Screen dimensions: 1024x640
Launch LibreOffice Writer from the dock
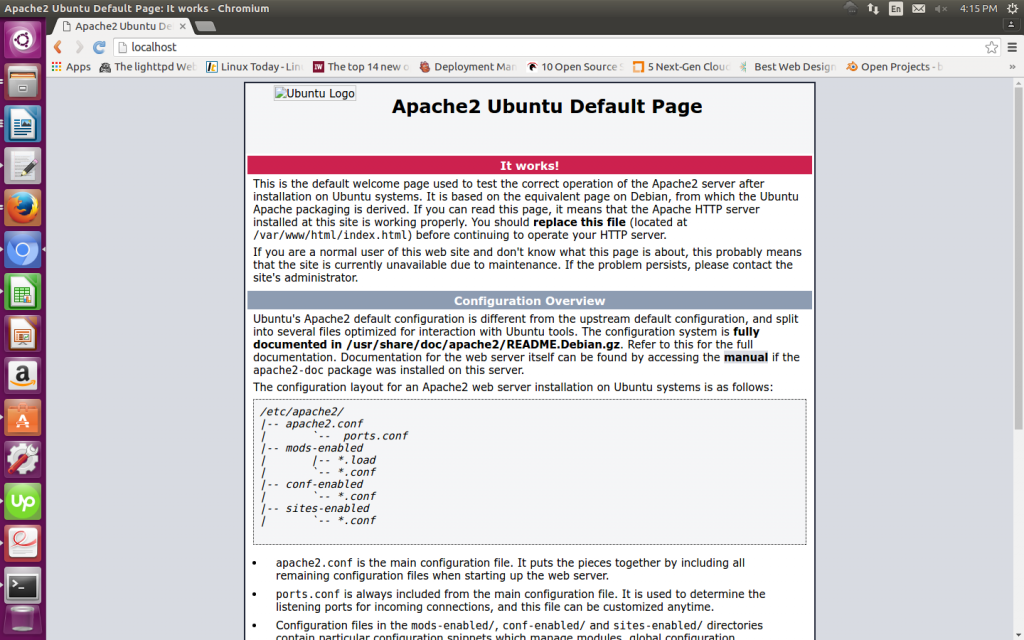tap(23, 124)
